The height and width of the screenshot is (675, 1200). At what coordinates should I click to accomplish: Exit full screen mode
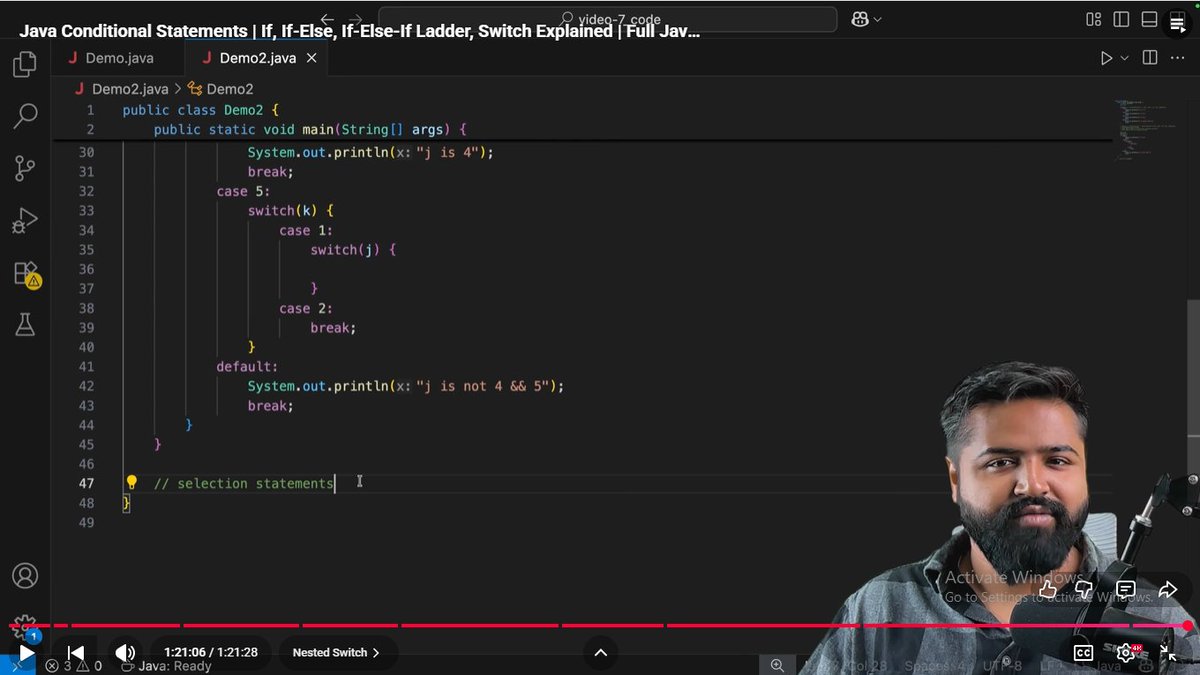[1168, 653]
